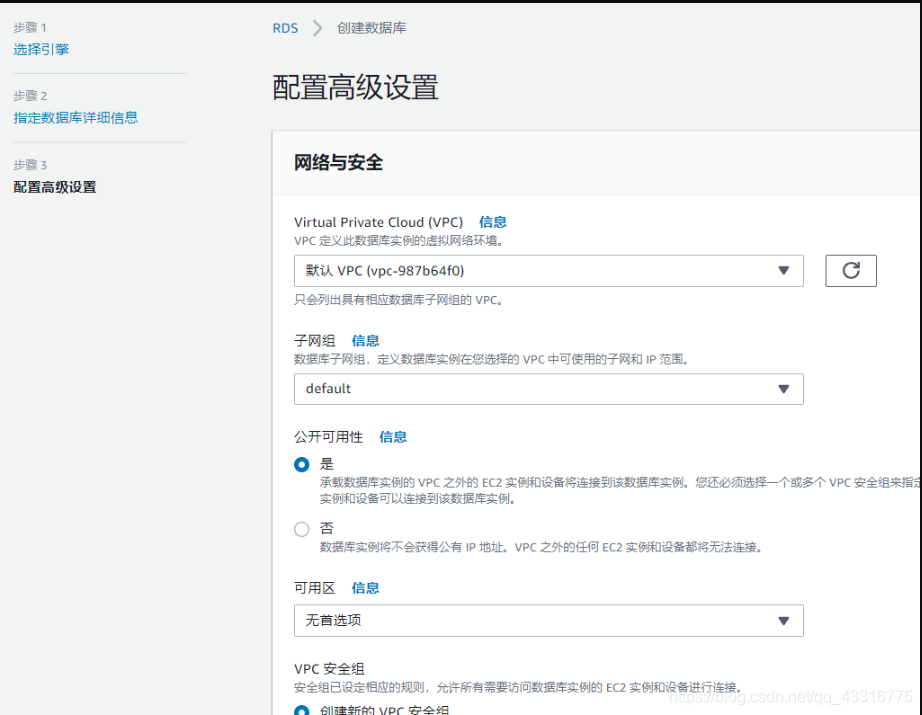Open 信息 link next to 公开可用性
922x715 pixels.
(x=393, y=437)
